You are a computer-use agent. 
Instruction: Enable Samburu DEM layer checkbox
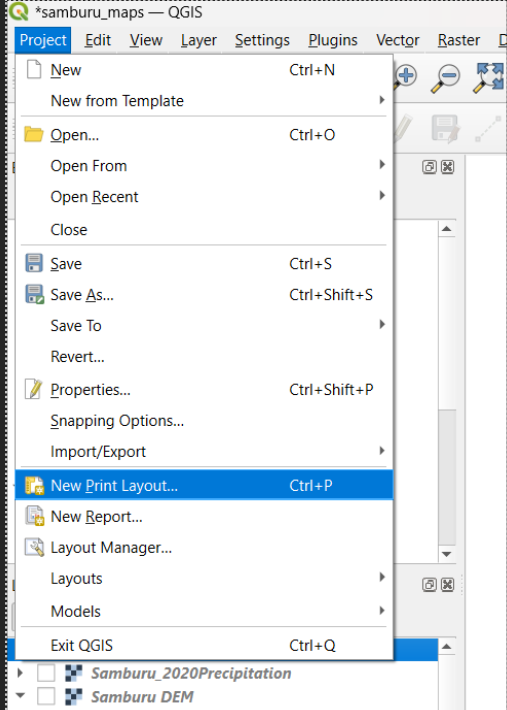46,696
